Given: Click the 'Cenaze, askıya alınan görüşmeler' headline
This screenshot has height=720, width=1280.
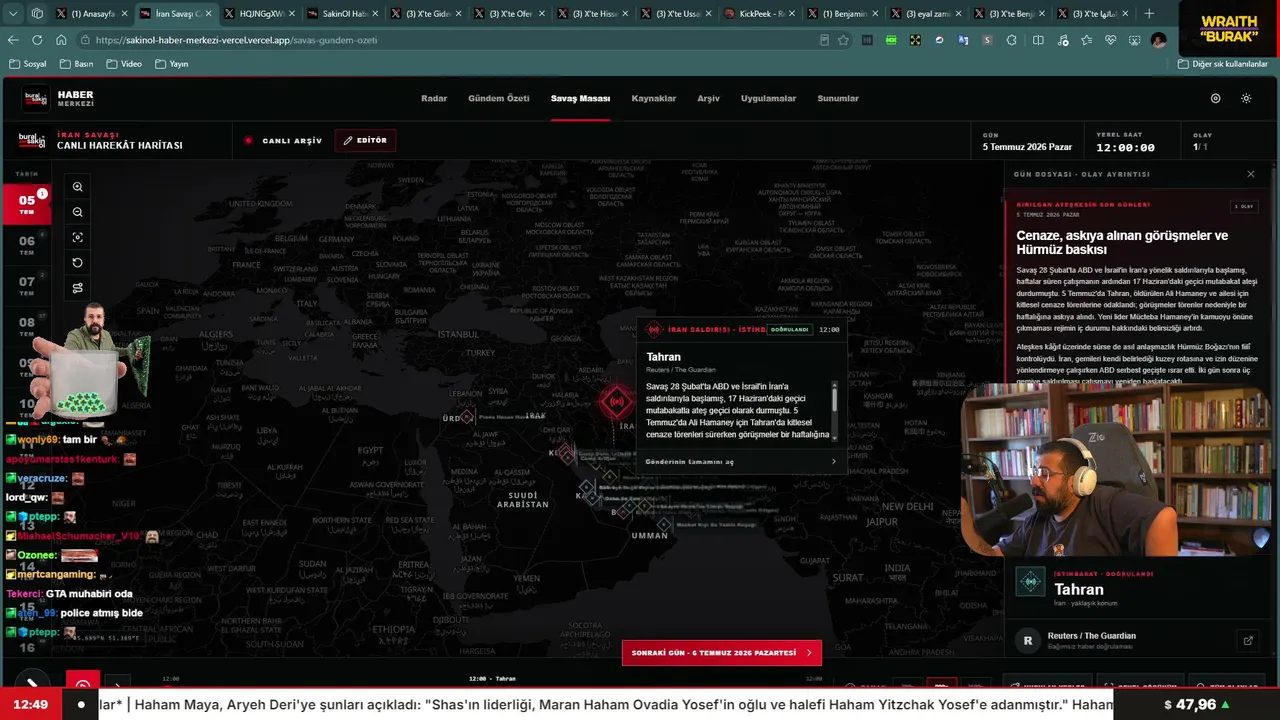Looking at the screenshot, I should click(1122, 243).
